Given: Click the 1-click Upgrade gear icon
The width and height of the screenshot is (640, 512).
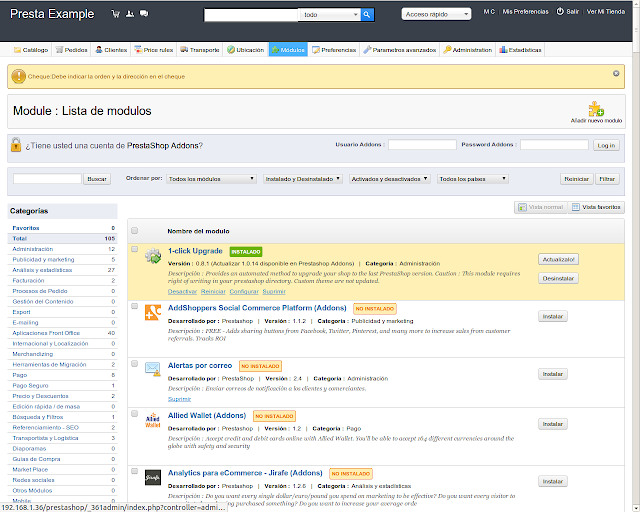Looking at the screenshot, I should 153,256.
